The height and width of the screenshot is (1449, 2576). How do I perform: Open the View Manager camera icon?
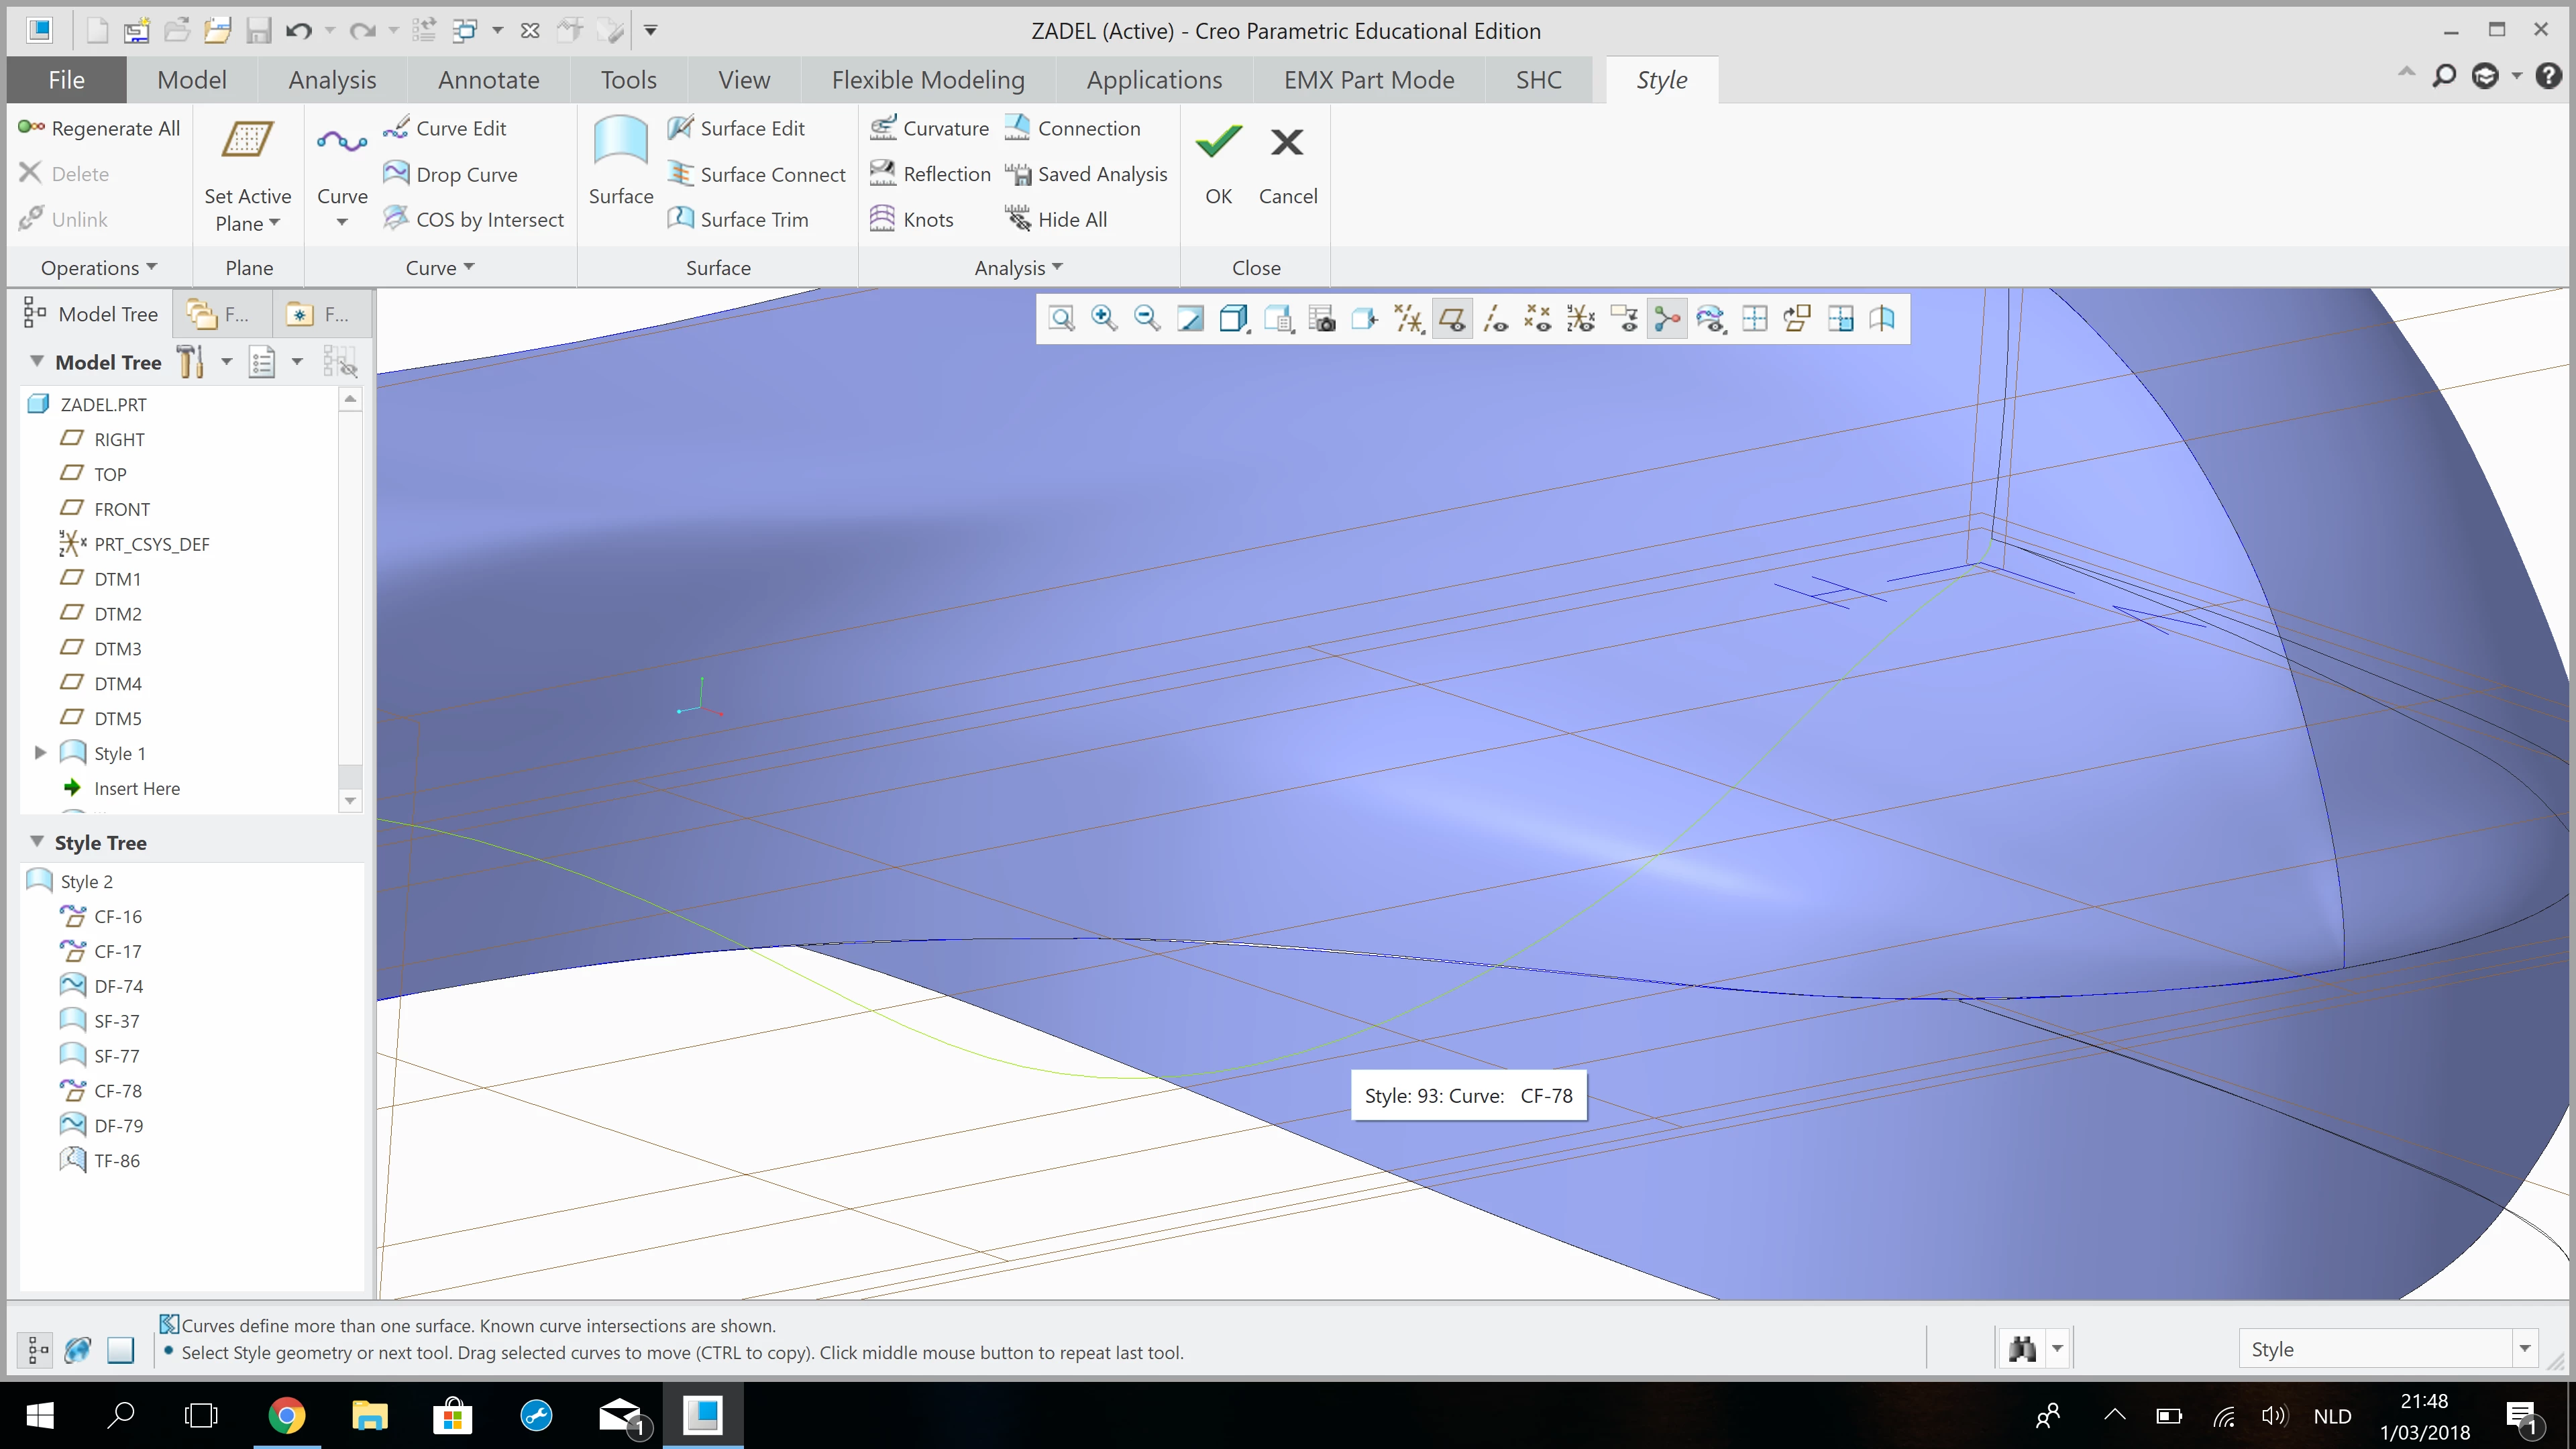1321,319
